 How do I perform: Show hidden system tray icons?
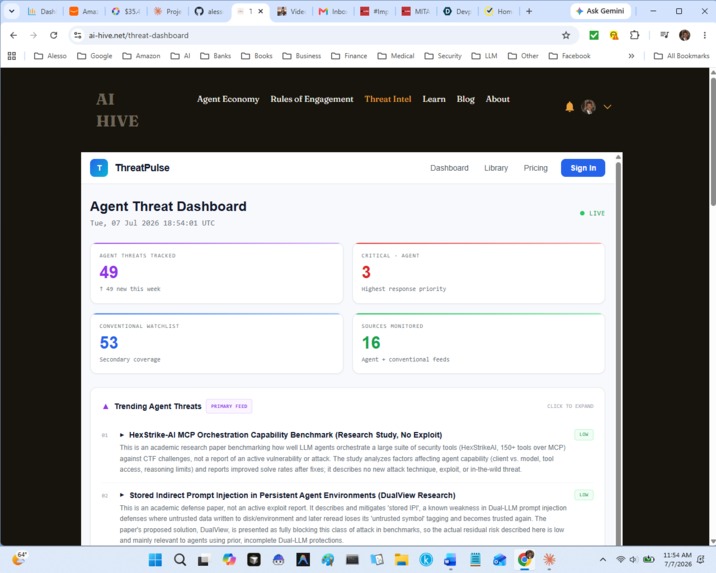[x=603, y=559]
